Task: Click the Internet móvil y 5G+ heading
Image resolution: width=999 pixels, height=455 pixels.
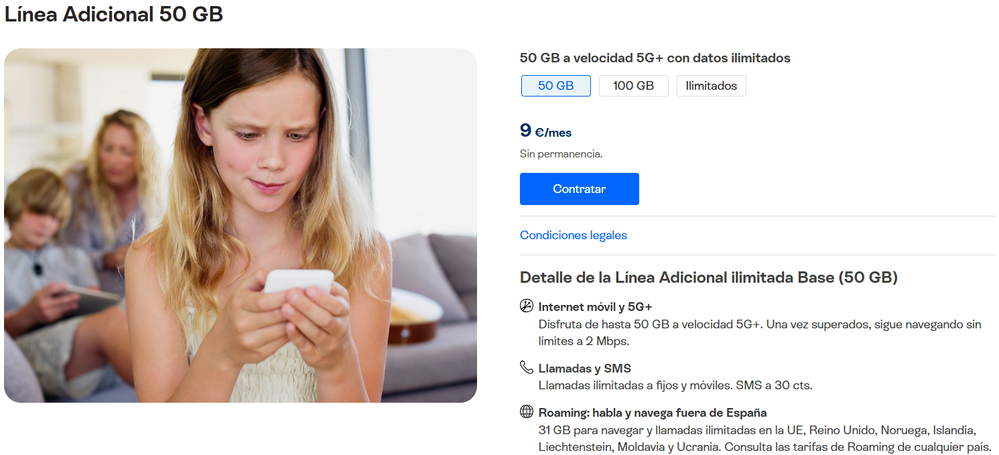Action: pyautogui.click(x=595, y=307)
